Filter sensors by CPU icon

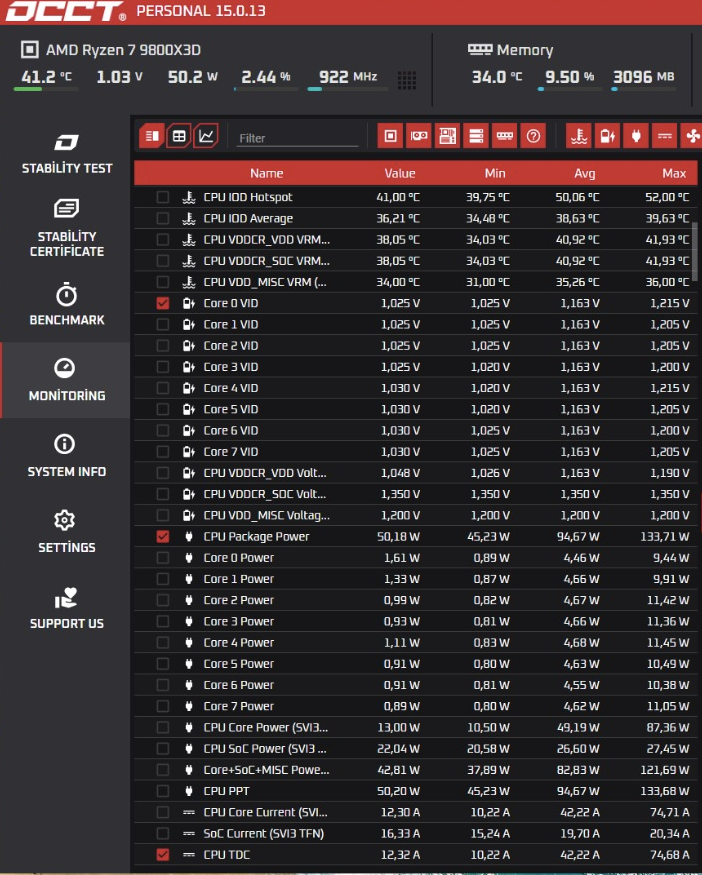tap(390, 136)
